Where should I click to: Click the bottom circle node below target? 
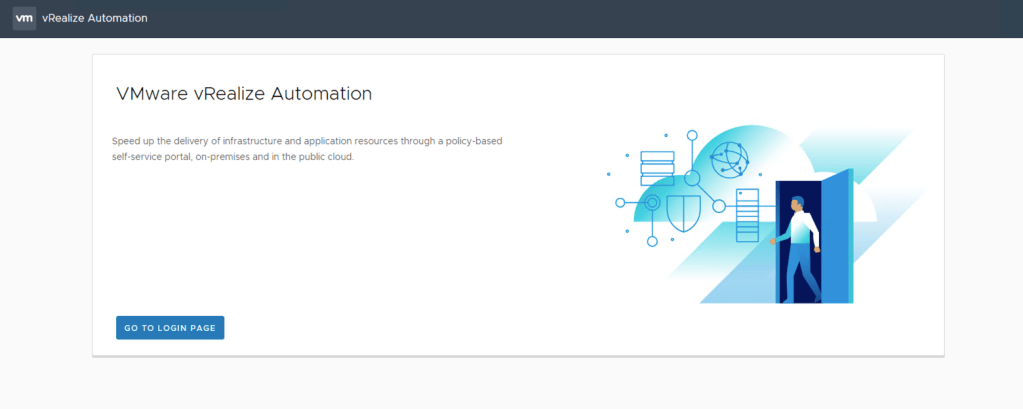point(652,241)
